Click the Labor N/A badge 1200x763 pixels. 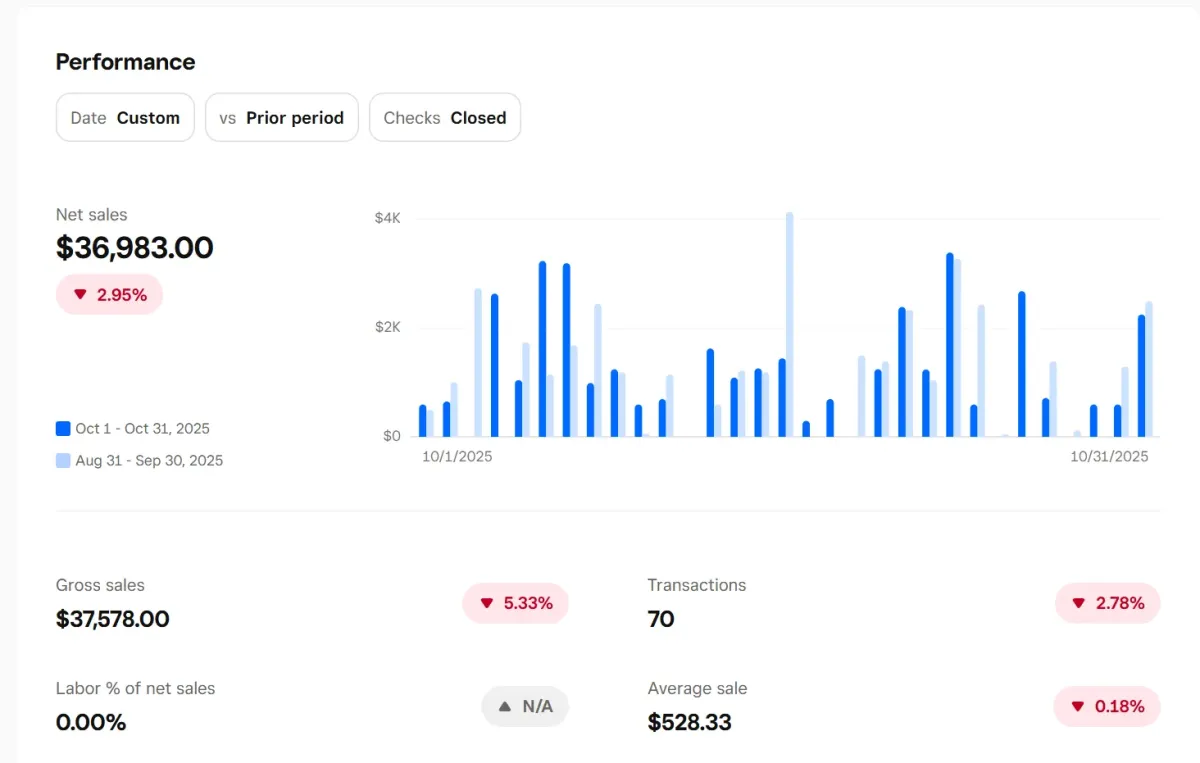525,706
